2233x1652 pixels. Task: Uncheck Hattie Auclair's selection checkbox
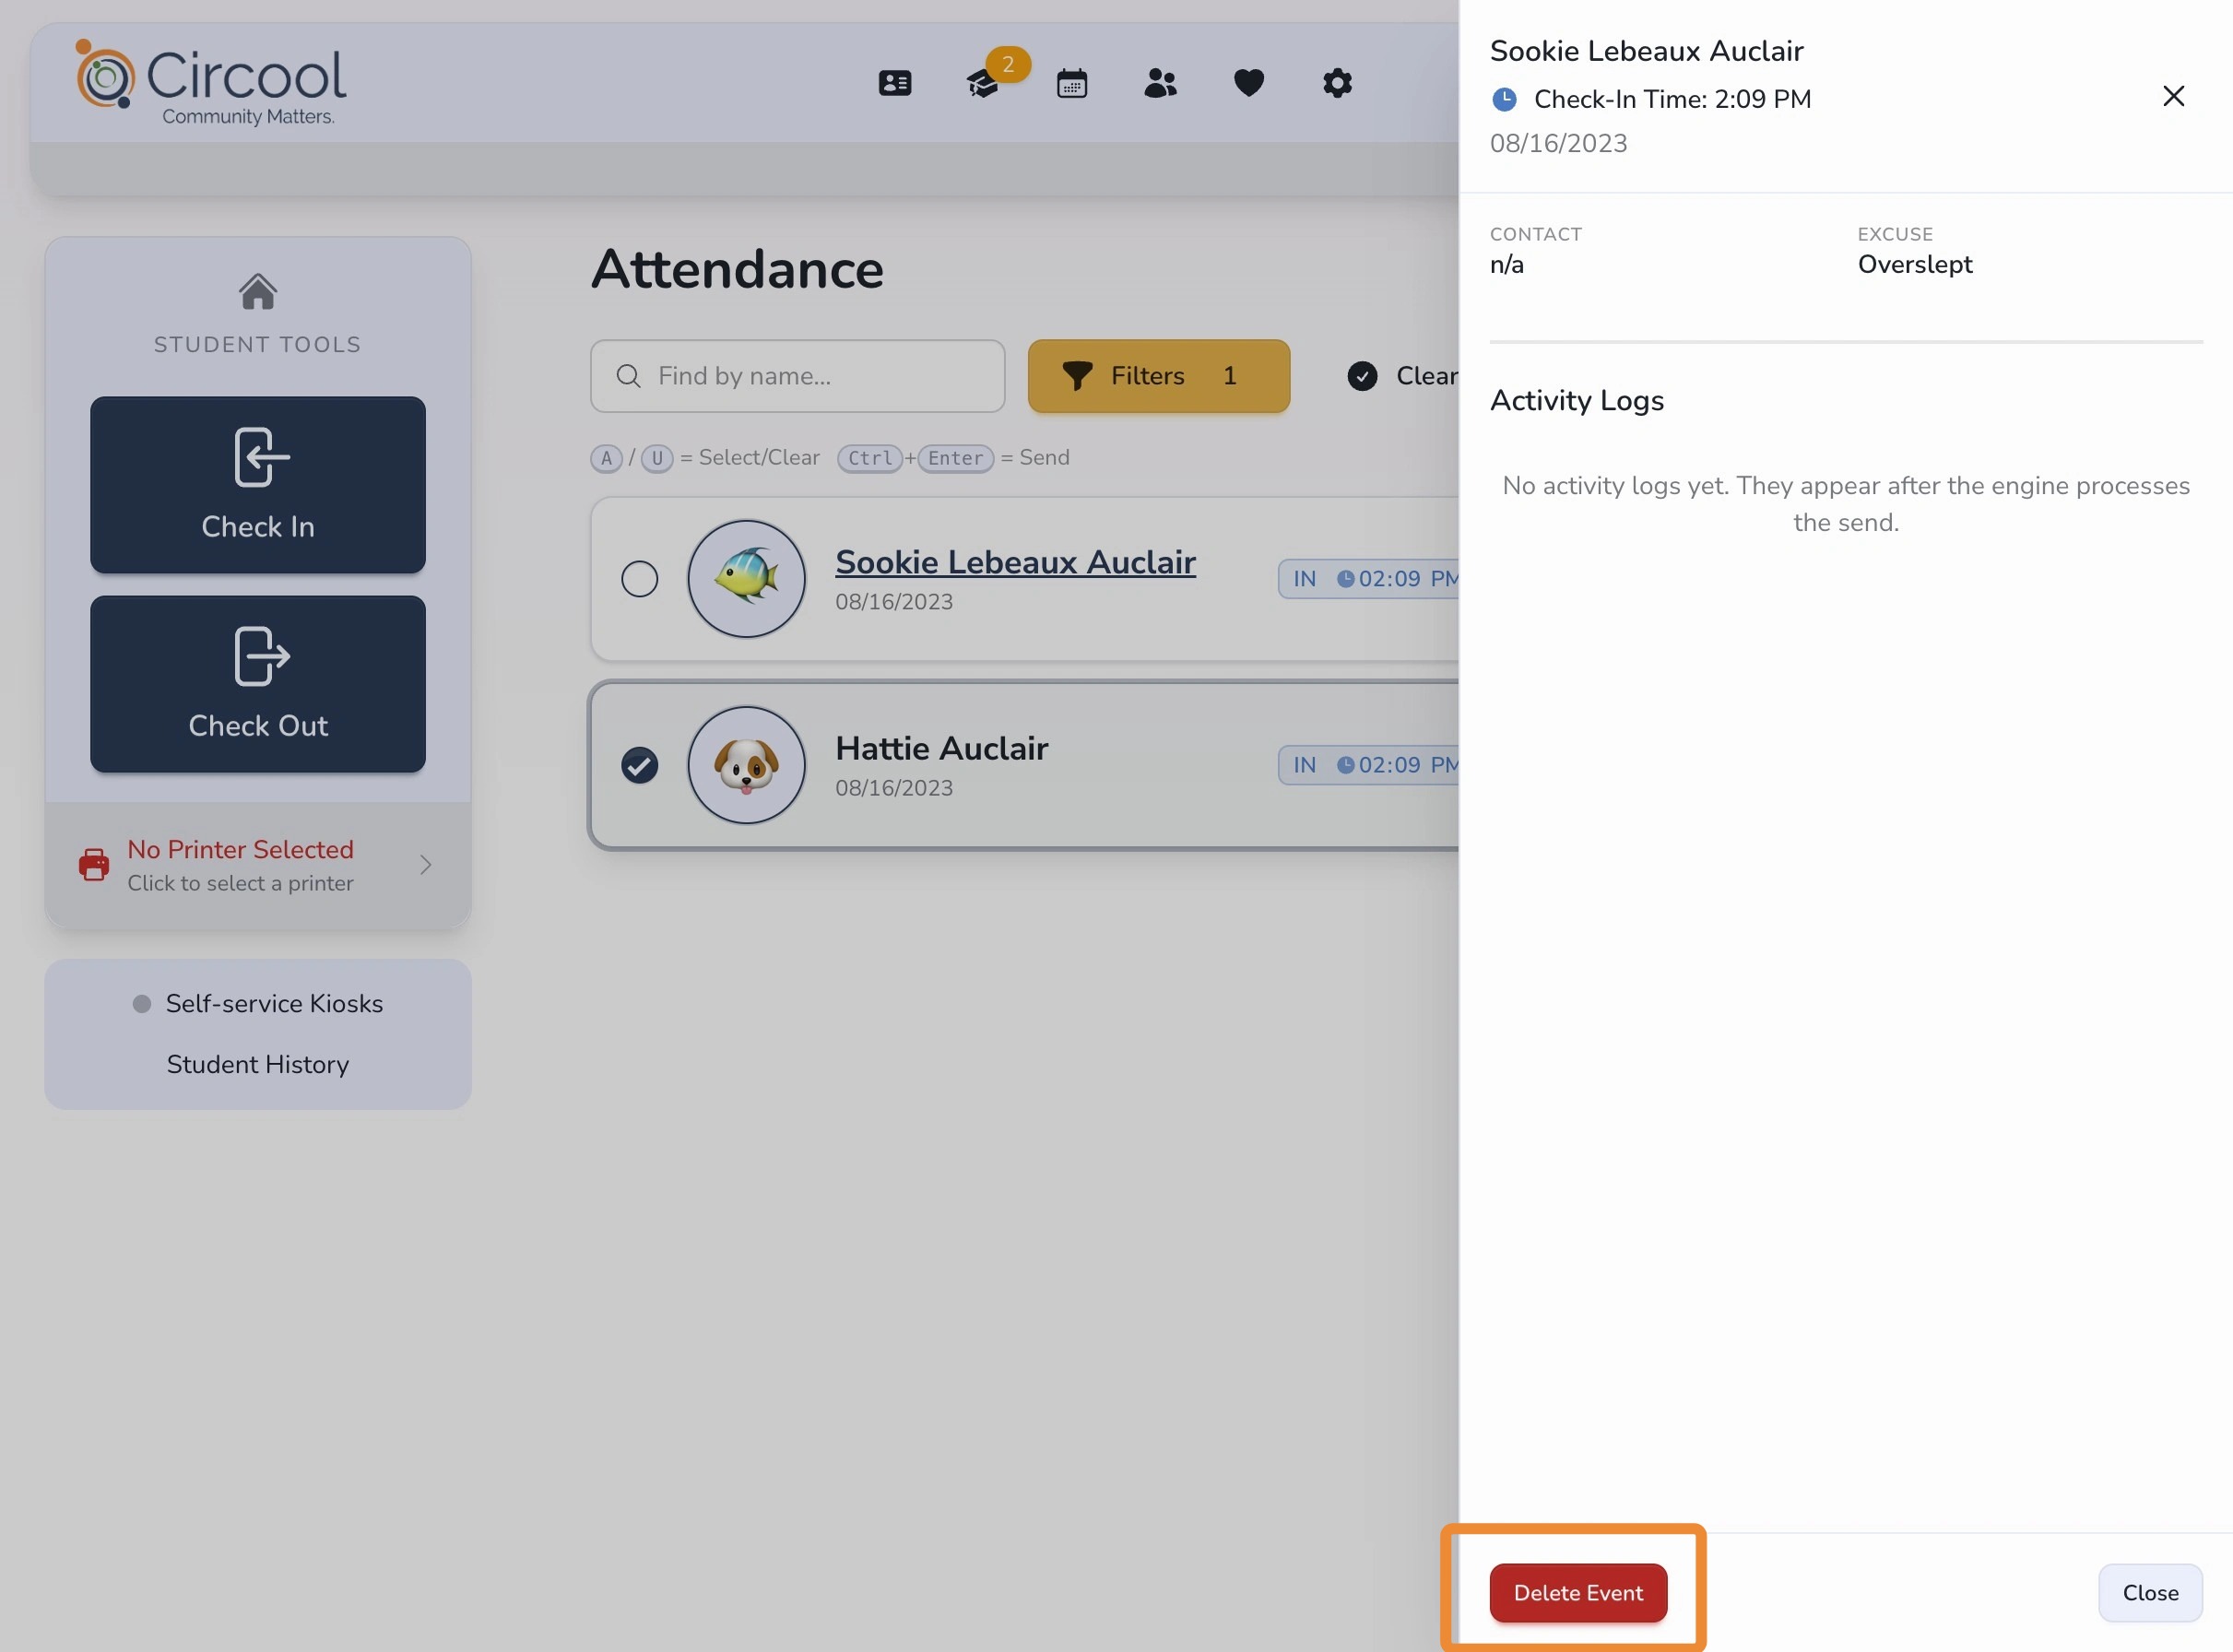click(639, 765)
